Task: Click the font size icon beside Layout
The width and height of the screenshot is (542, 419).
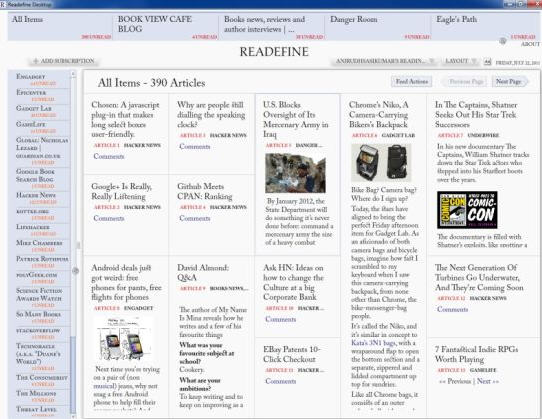Action: tap(487, 62)
